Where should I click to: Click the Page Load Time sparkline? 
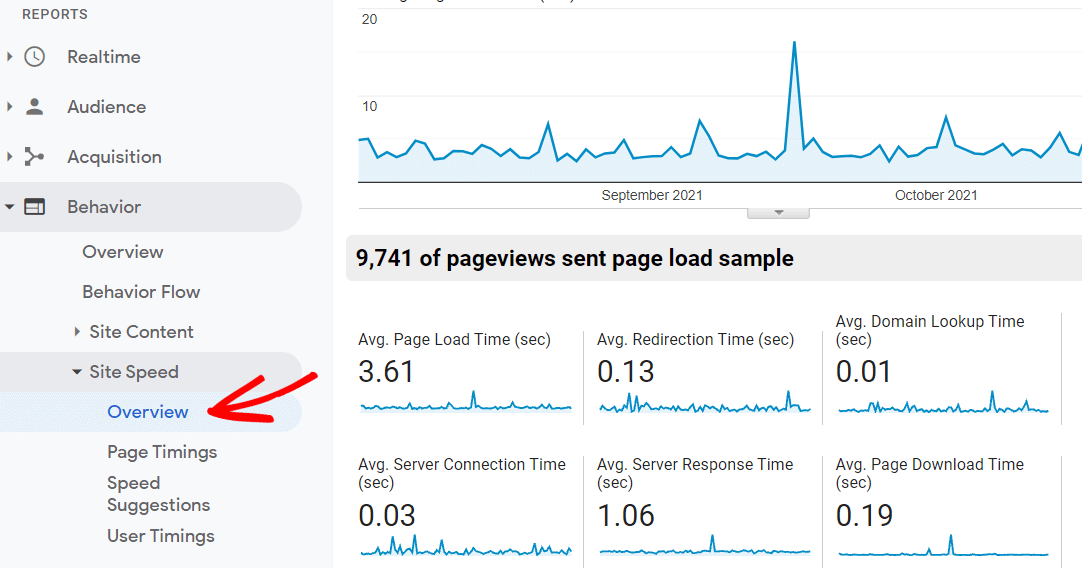coord(466,403)
